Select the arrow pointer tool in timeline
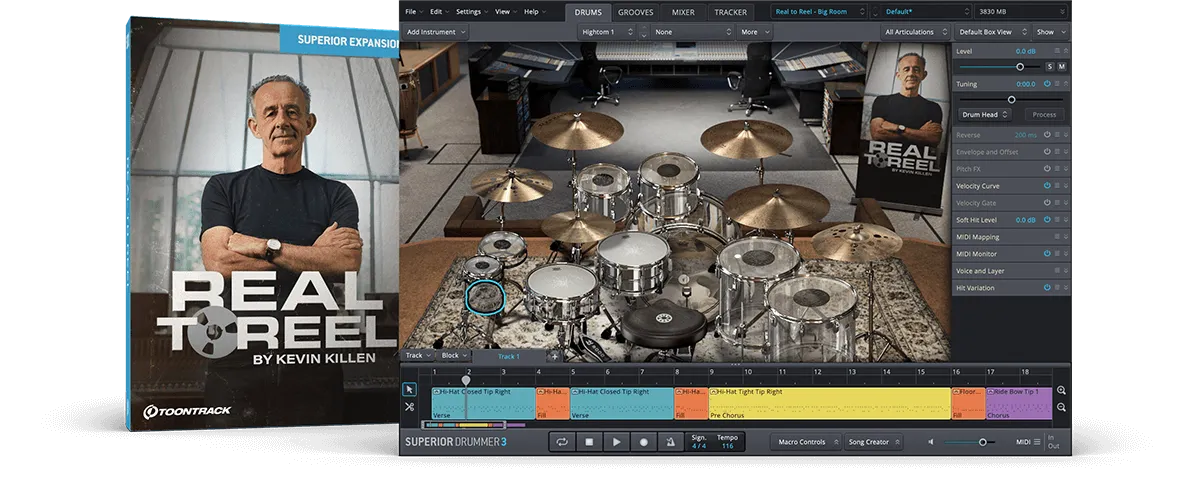 [409, 389]
